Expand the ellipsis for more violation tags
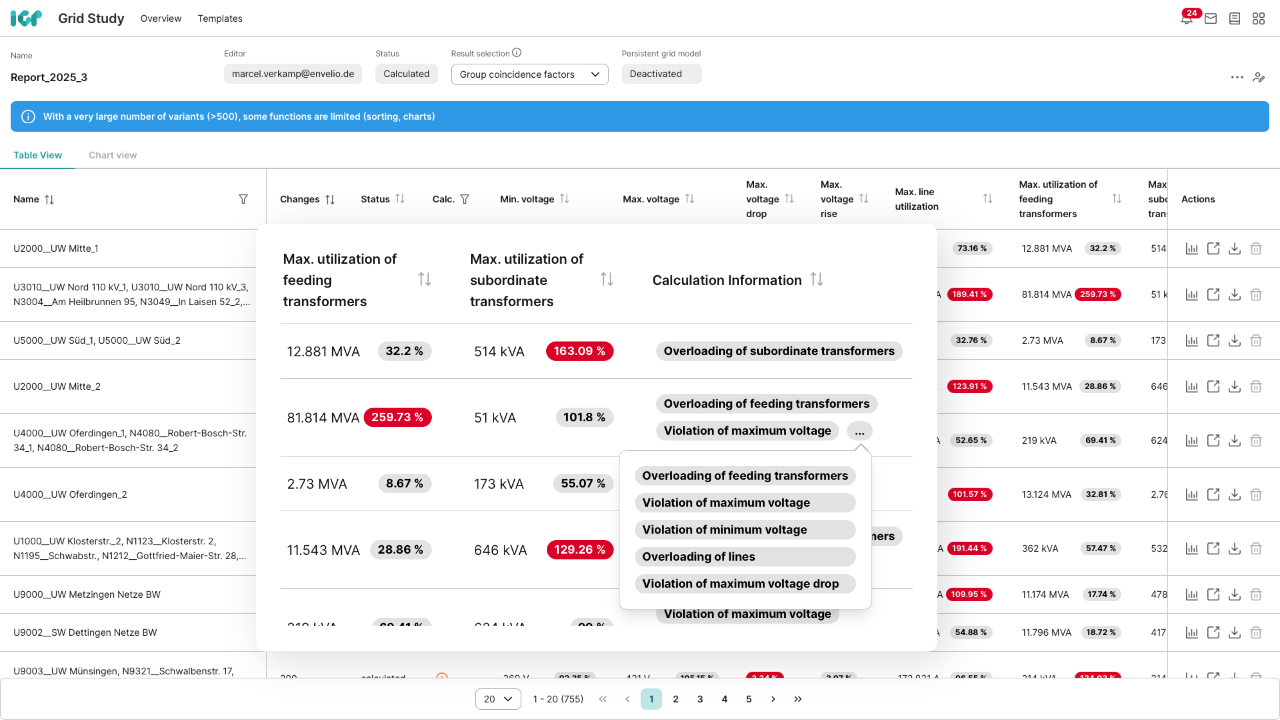1280x720 pixels. click(x=859, y=431)
